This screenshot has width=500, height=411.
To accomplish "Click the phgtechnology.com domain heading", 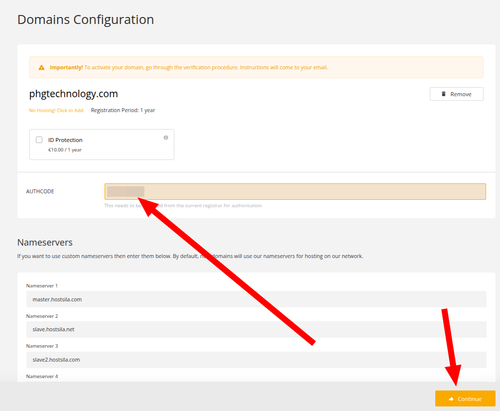I will point(74,94).
